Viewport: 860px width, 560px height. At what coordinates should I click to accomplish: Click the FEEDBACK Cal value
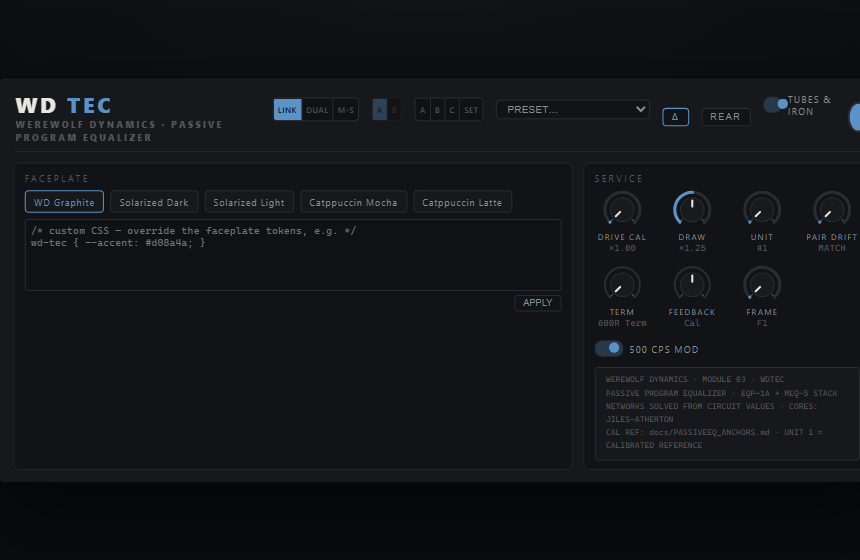pos(692,324)
